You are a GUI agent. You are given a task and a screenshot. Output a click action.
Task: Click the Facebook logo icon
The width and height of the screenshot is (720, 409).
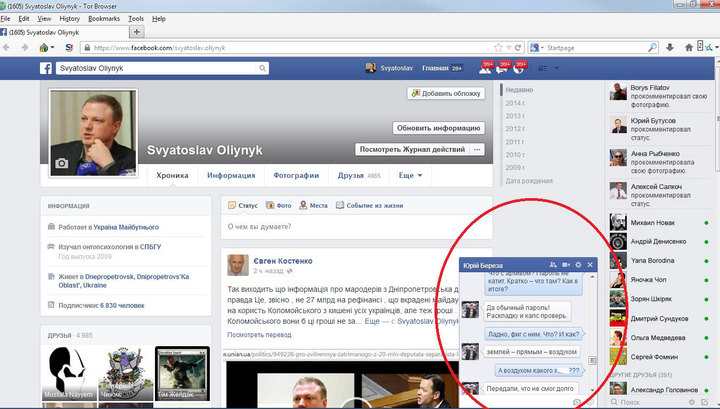click(46, 68)
